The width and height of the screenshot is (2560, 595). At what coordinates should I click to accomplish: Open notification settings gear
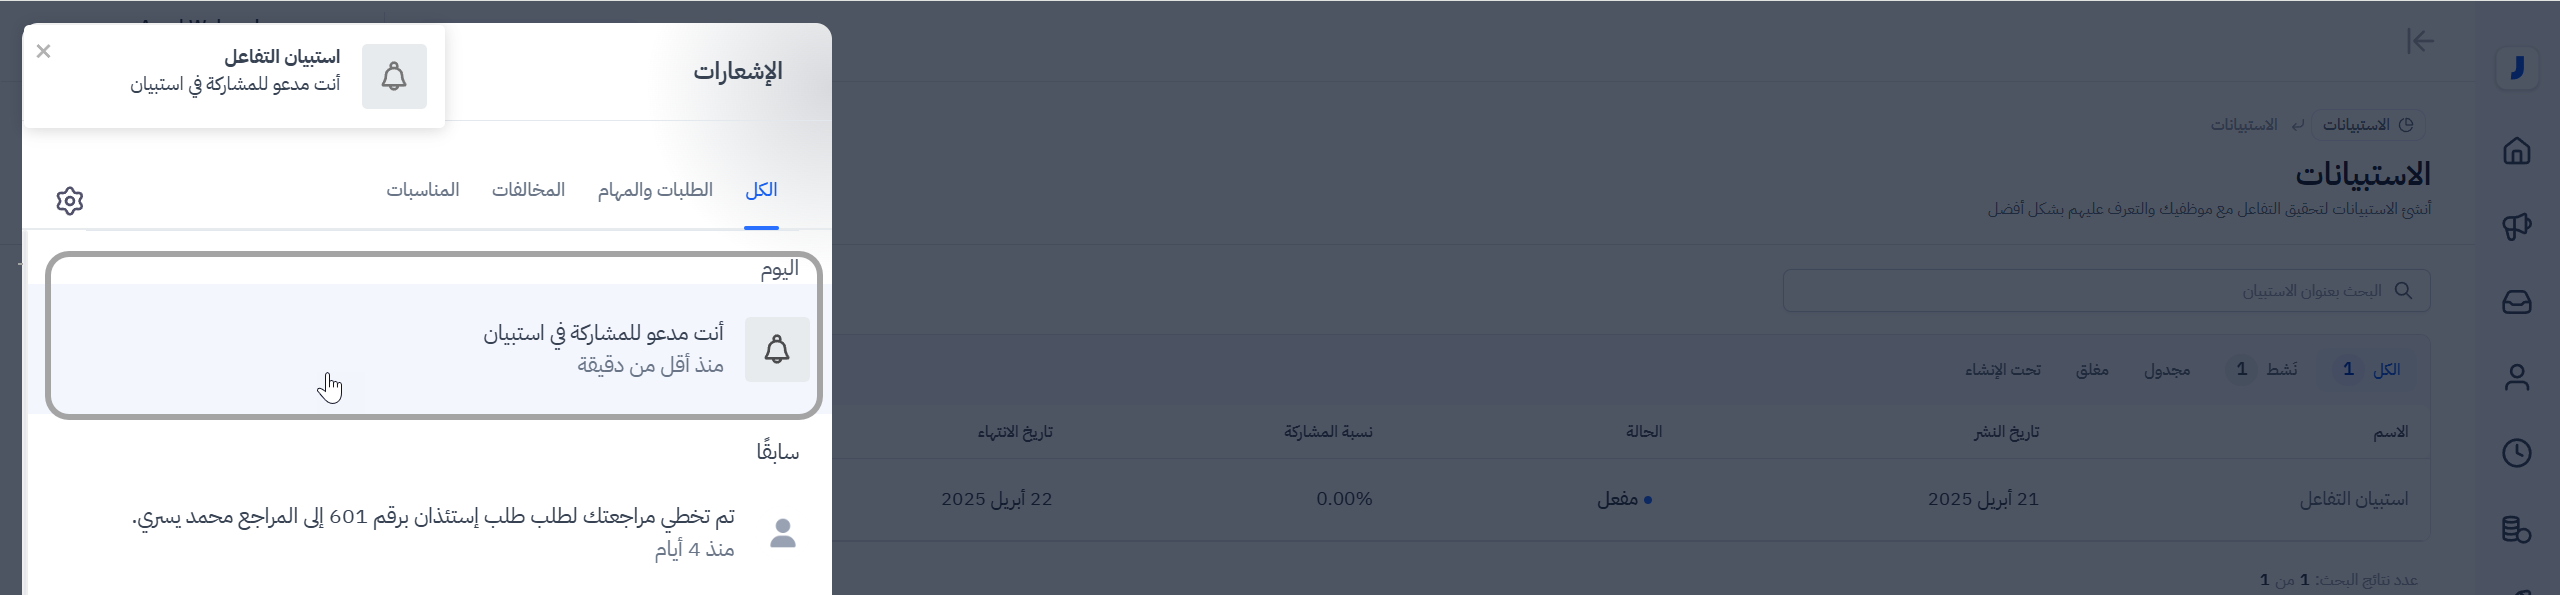pyautogui.click(x=70, y=201)
